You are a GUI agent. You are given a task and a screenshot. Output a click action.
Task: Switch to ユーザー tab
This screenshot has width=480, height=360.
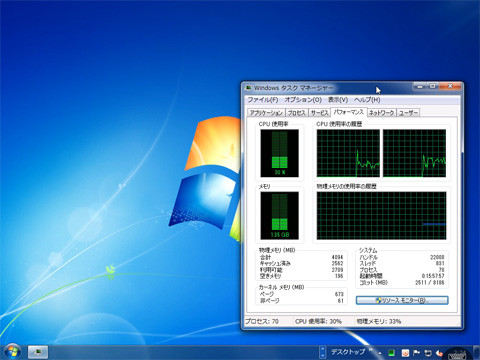(408, 113)
